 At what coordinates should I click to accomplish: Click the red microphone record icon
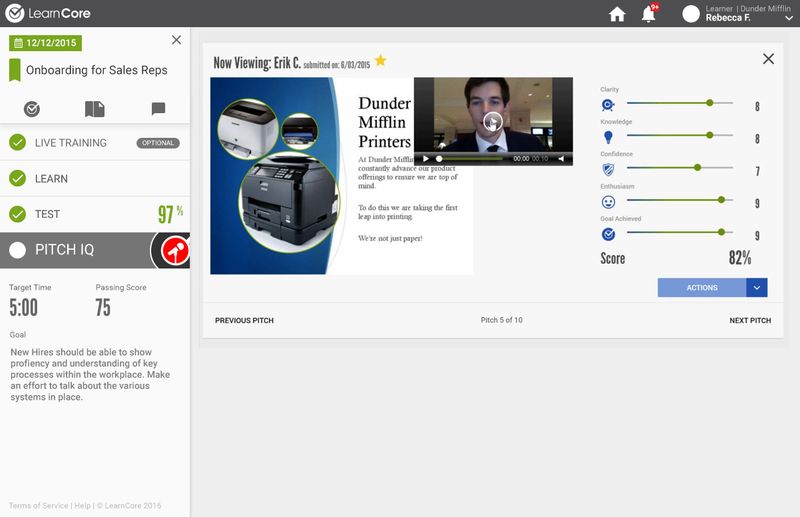tap(174, 251)
